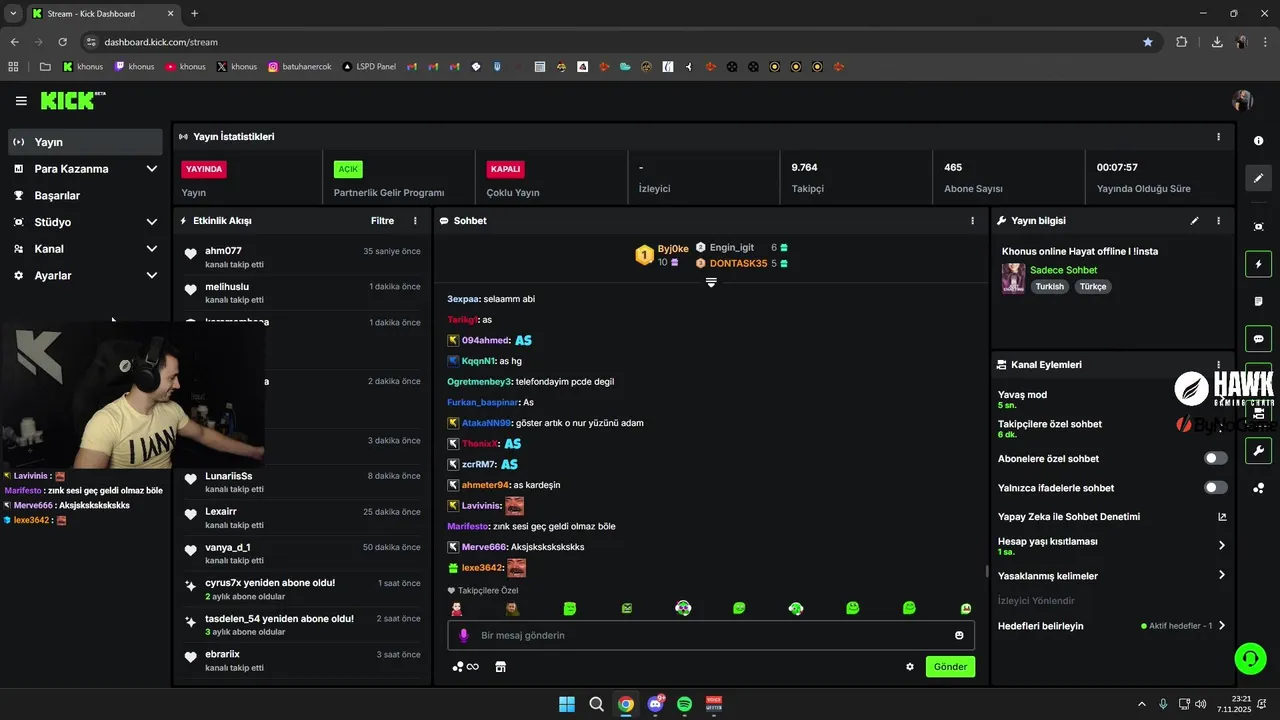This screenshot has height=720, width=1280.
Task: Open the Filtre dropdown in Etkinlik Akışı
Action: tap(382, 221)
